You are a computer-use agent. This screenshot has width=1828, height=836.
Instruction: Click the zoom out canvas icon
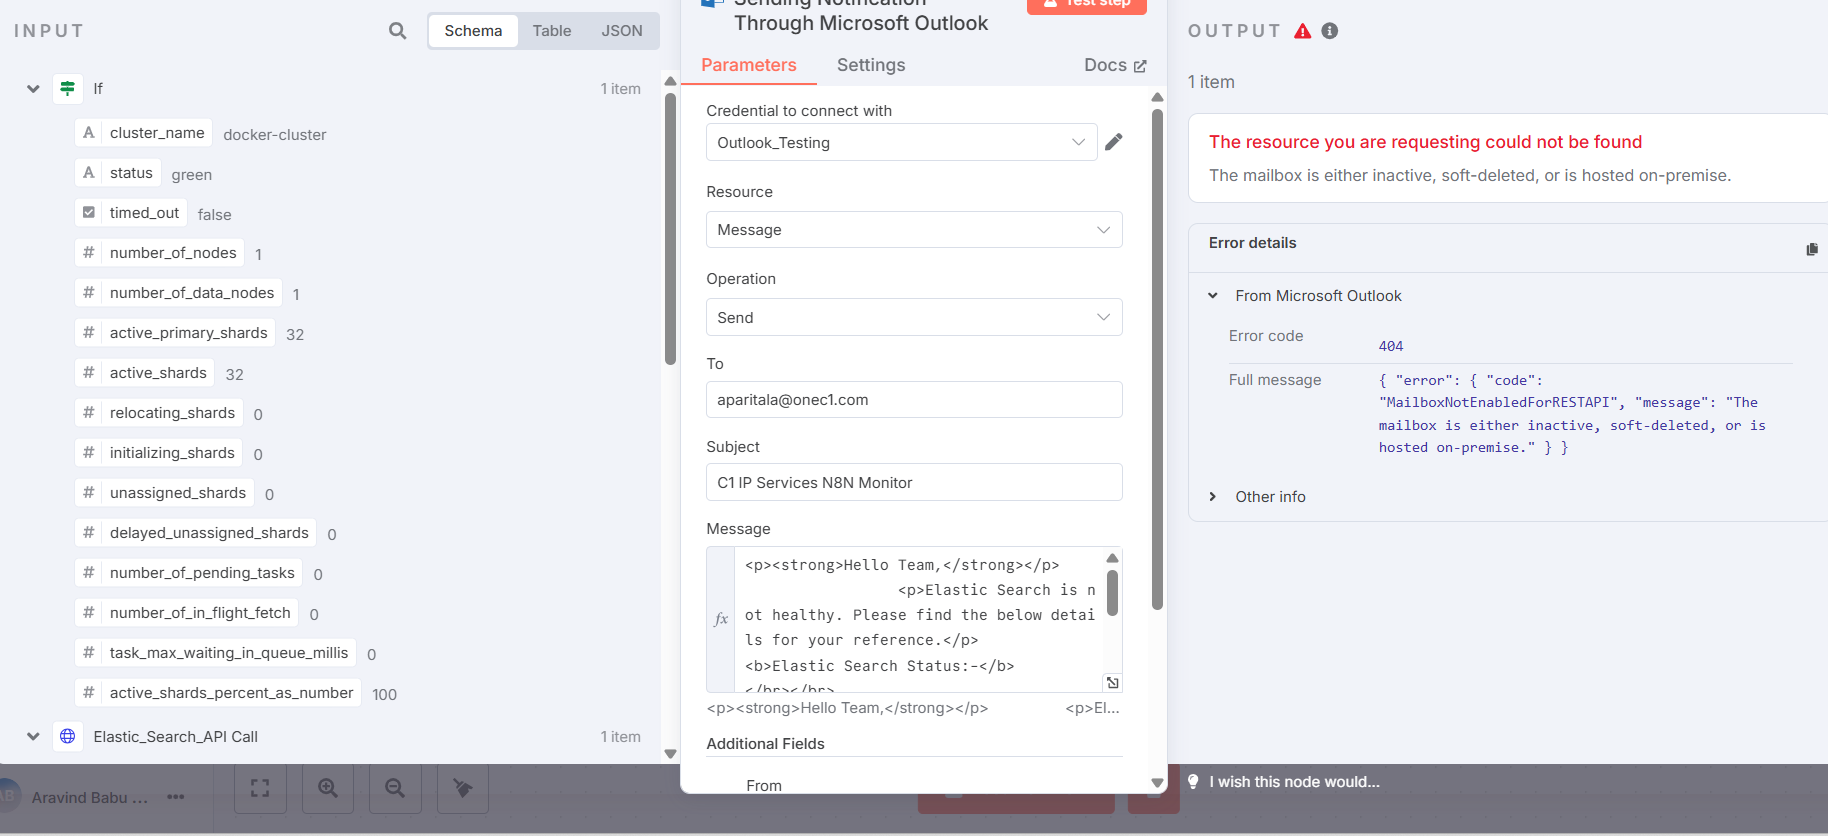point(395,788)
